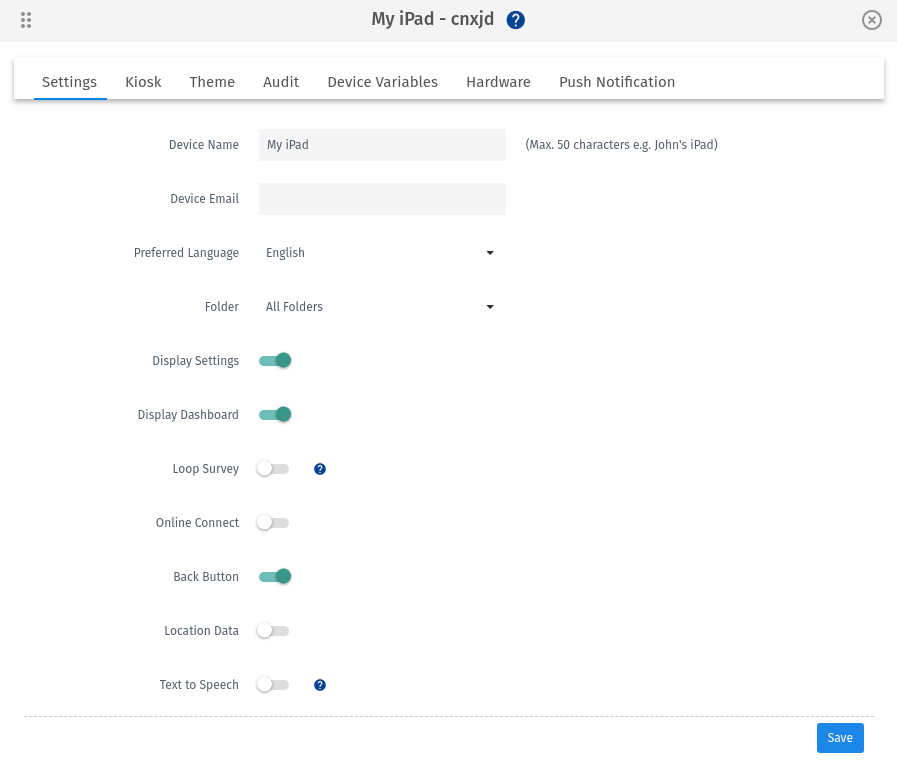Enable the Loop Survey toggle

point(272,468)
